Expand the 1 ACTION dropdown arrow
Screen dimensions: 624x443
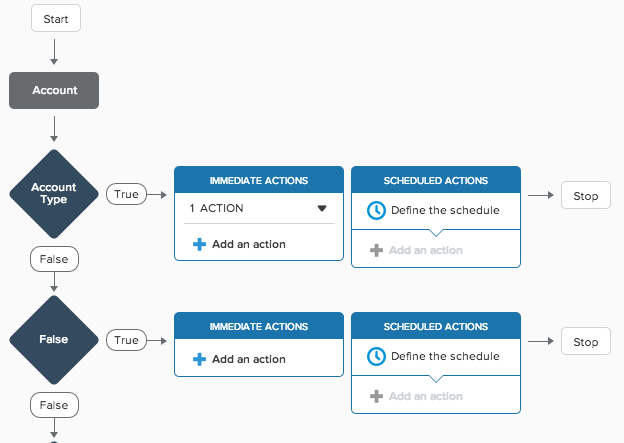[x=322, y=208]
